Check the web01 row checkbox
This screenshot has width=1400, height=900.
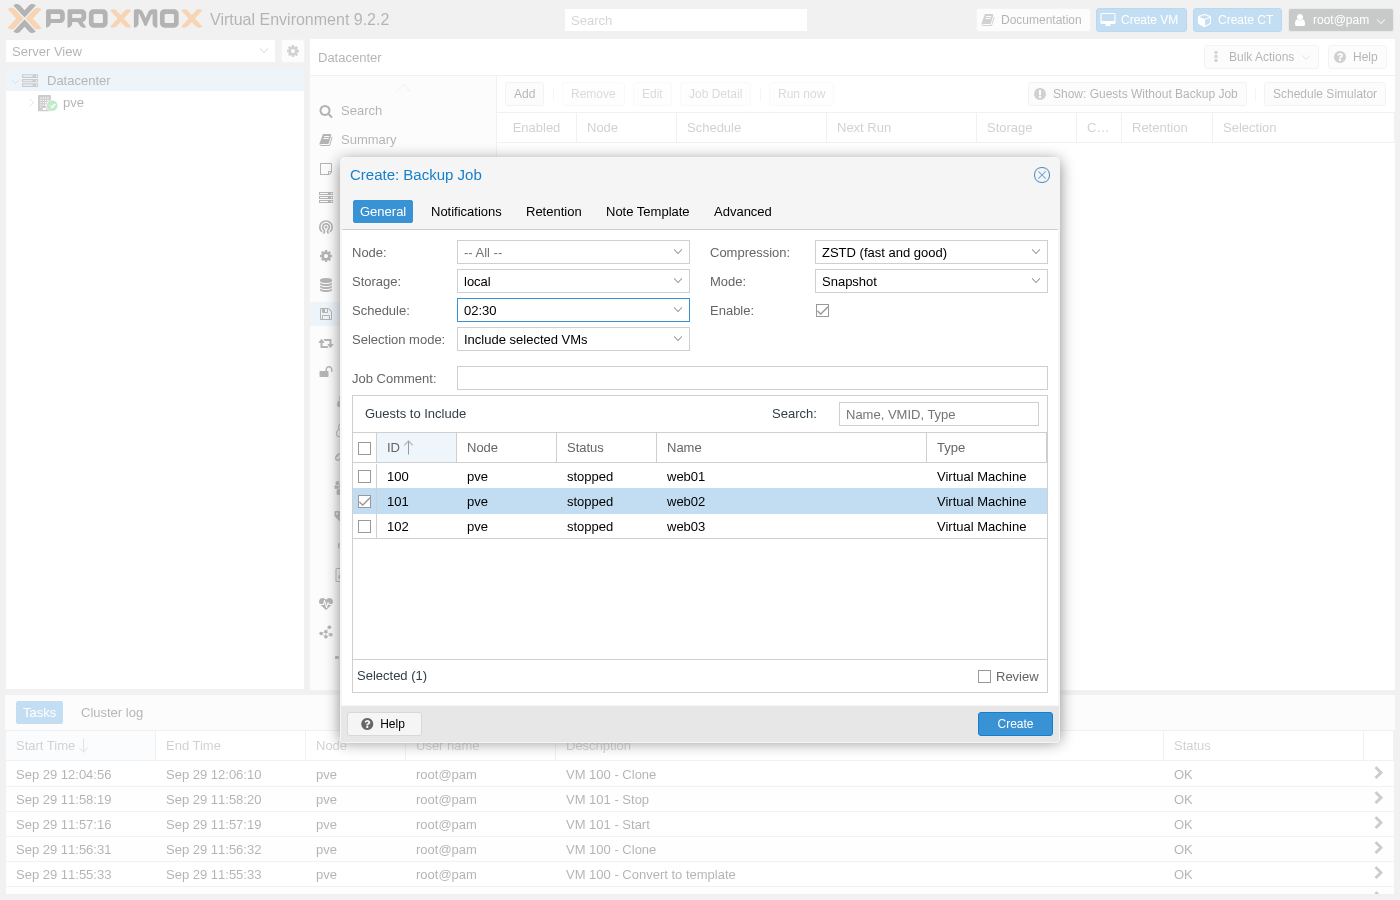tap(365, 477)
